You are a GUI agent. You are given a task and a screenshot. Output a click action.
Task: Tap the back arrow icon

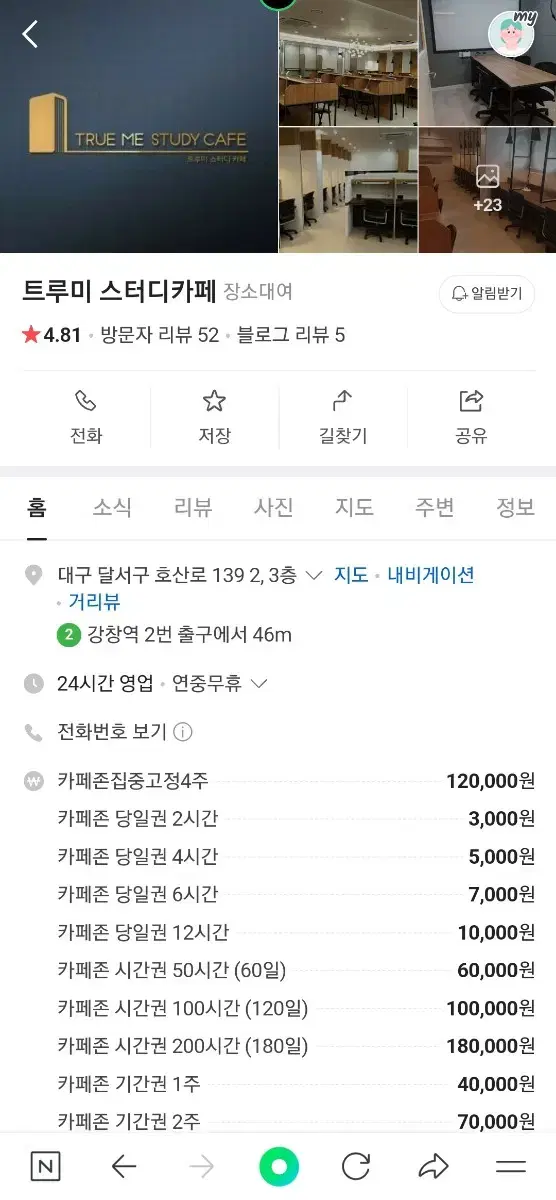[x=30, y=34]
